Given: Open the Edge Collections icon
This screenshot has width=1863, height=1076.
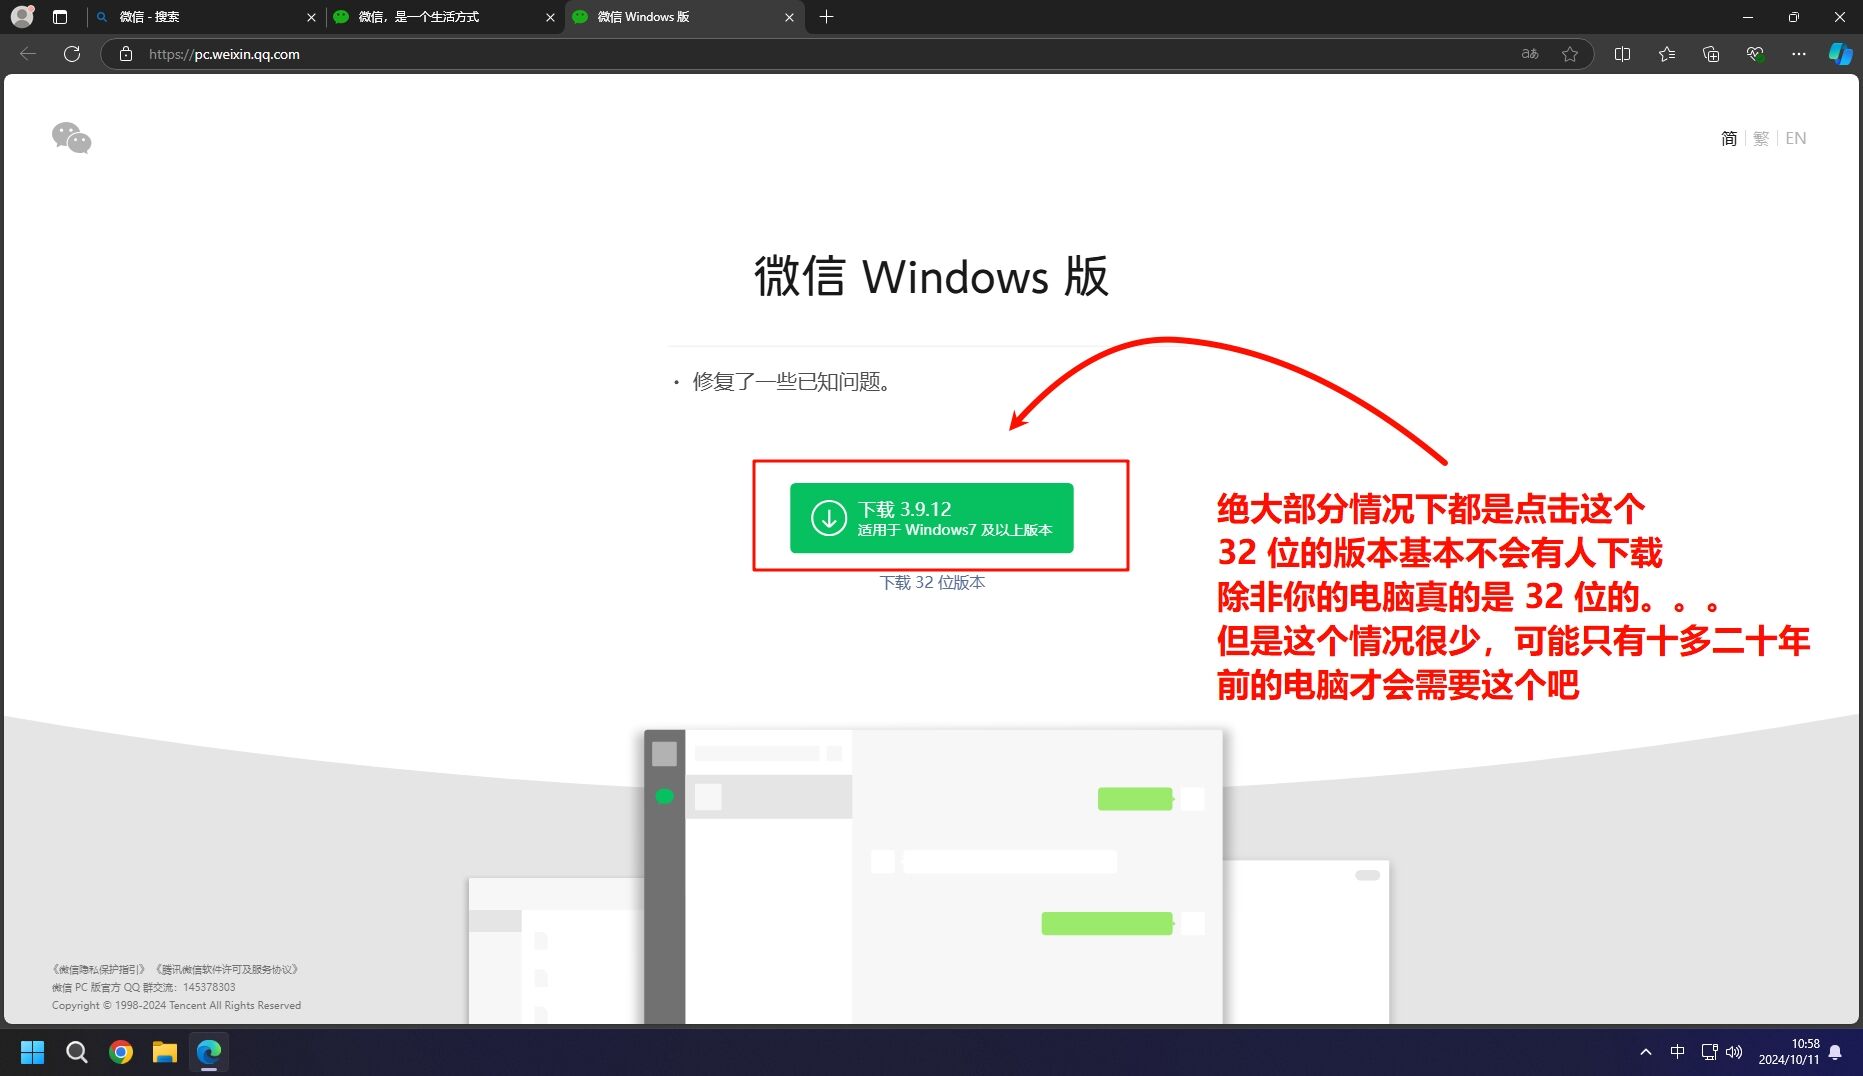Looking at the screenshot, I should pyautogui.click(x=1711, y=54).
